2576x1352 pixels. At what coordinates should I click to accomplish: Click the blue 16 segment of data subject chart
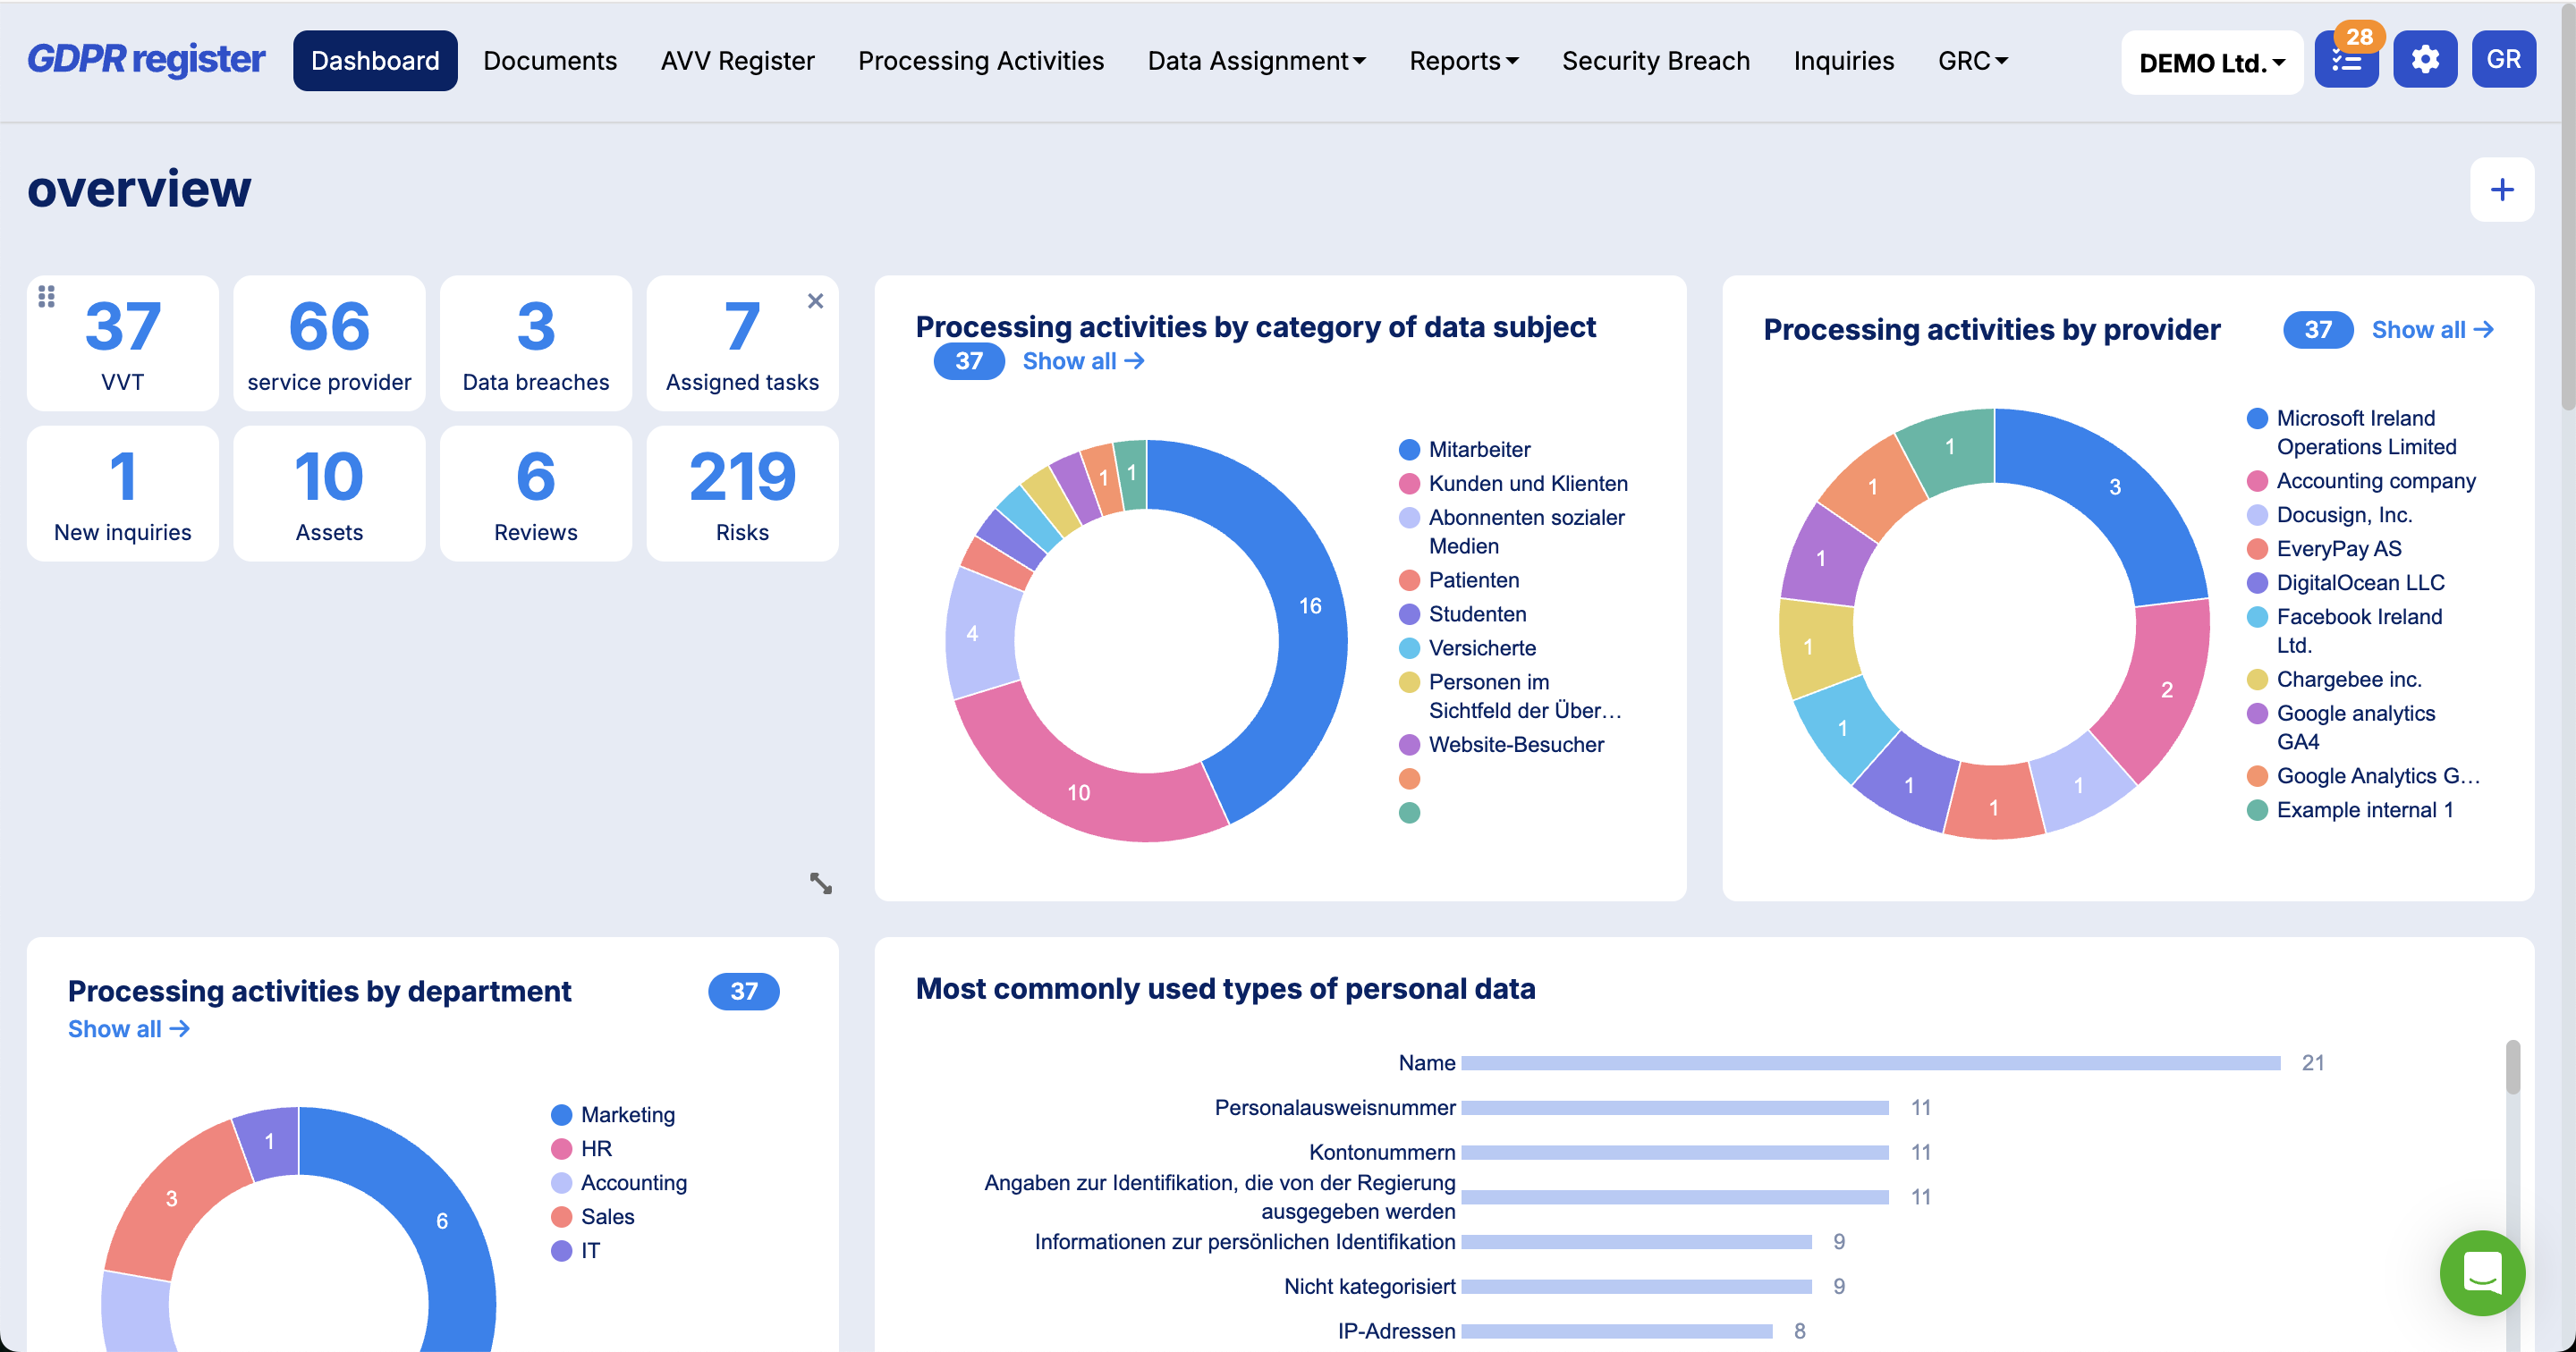point(1309,606)
